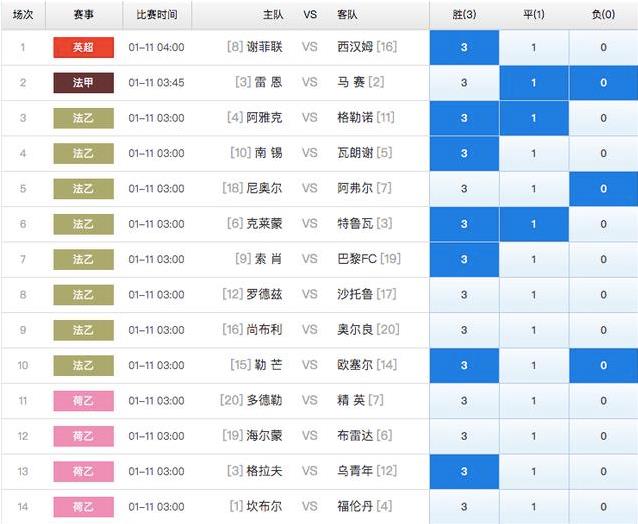This screenshot has width=638, height=524.
Task: Click the 平(1) column header
Action: 534,15
